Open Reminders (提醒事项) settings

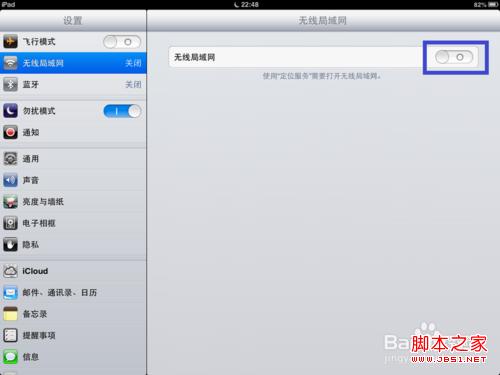[x=73, y=335]
